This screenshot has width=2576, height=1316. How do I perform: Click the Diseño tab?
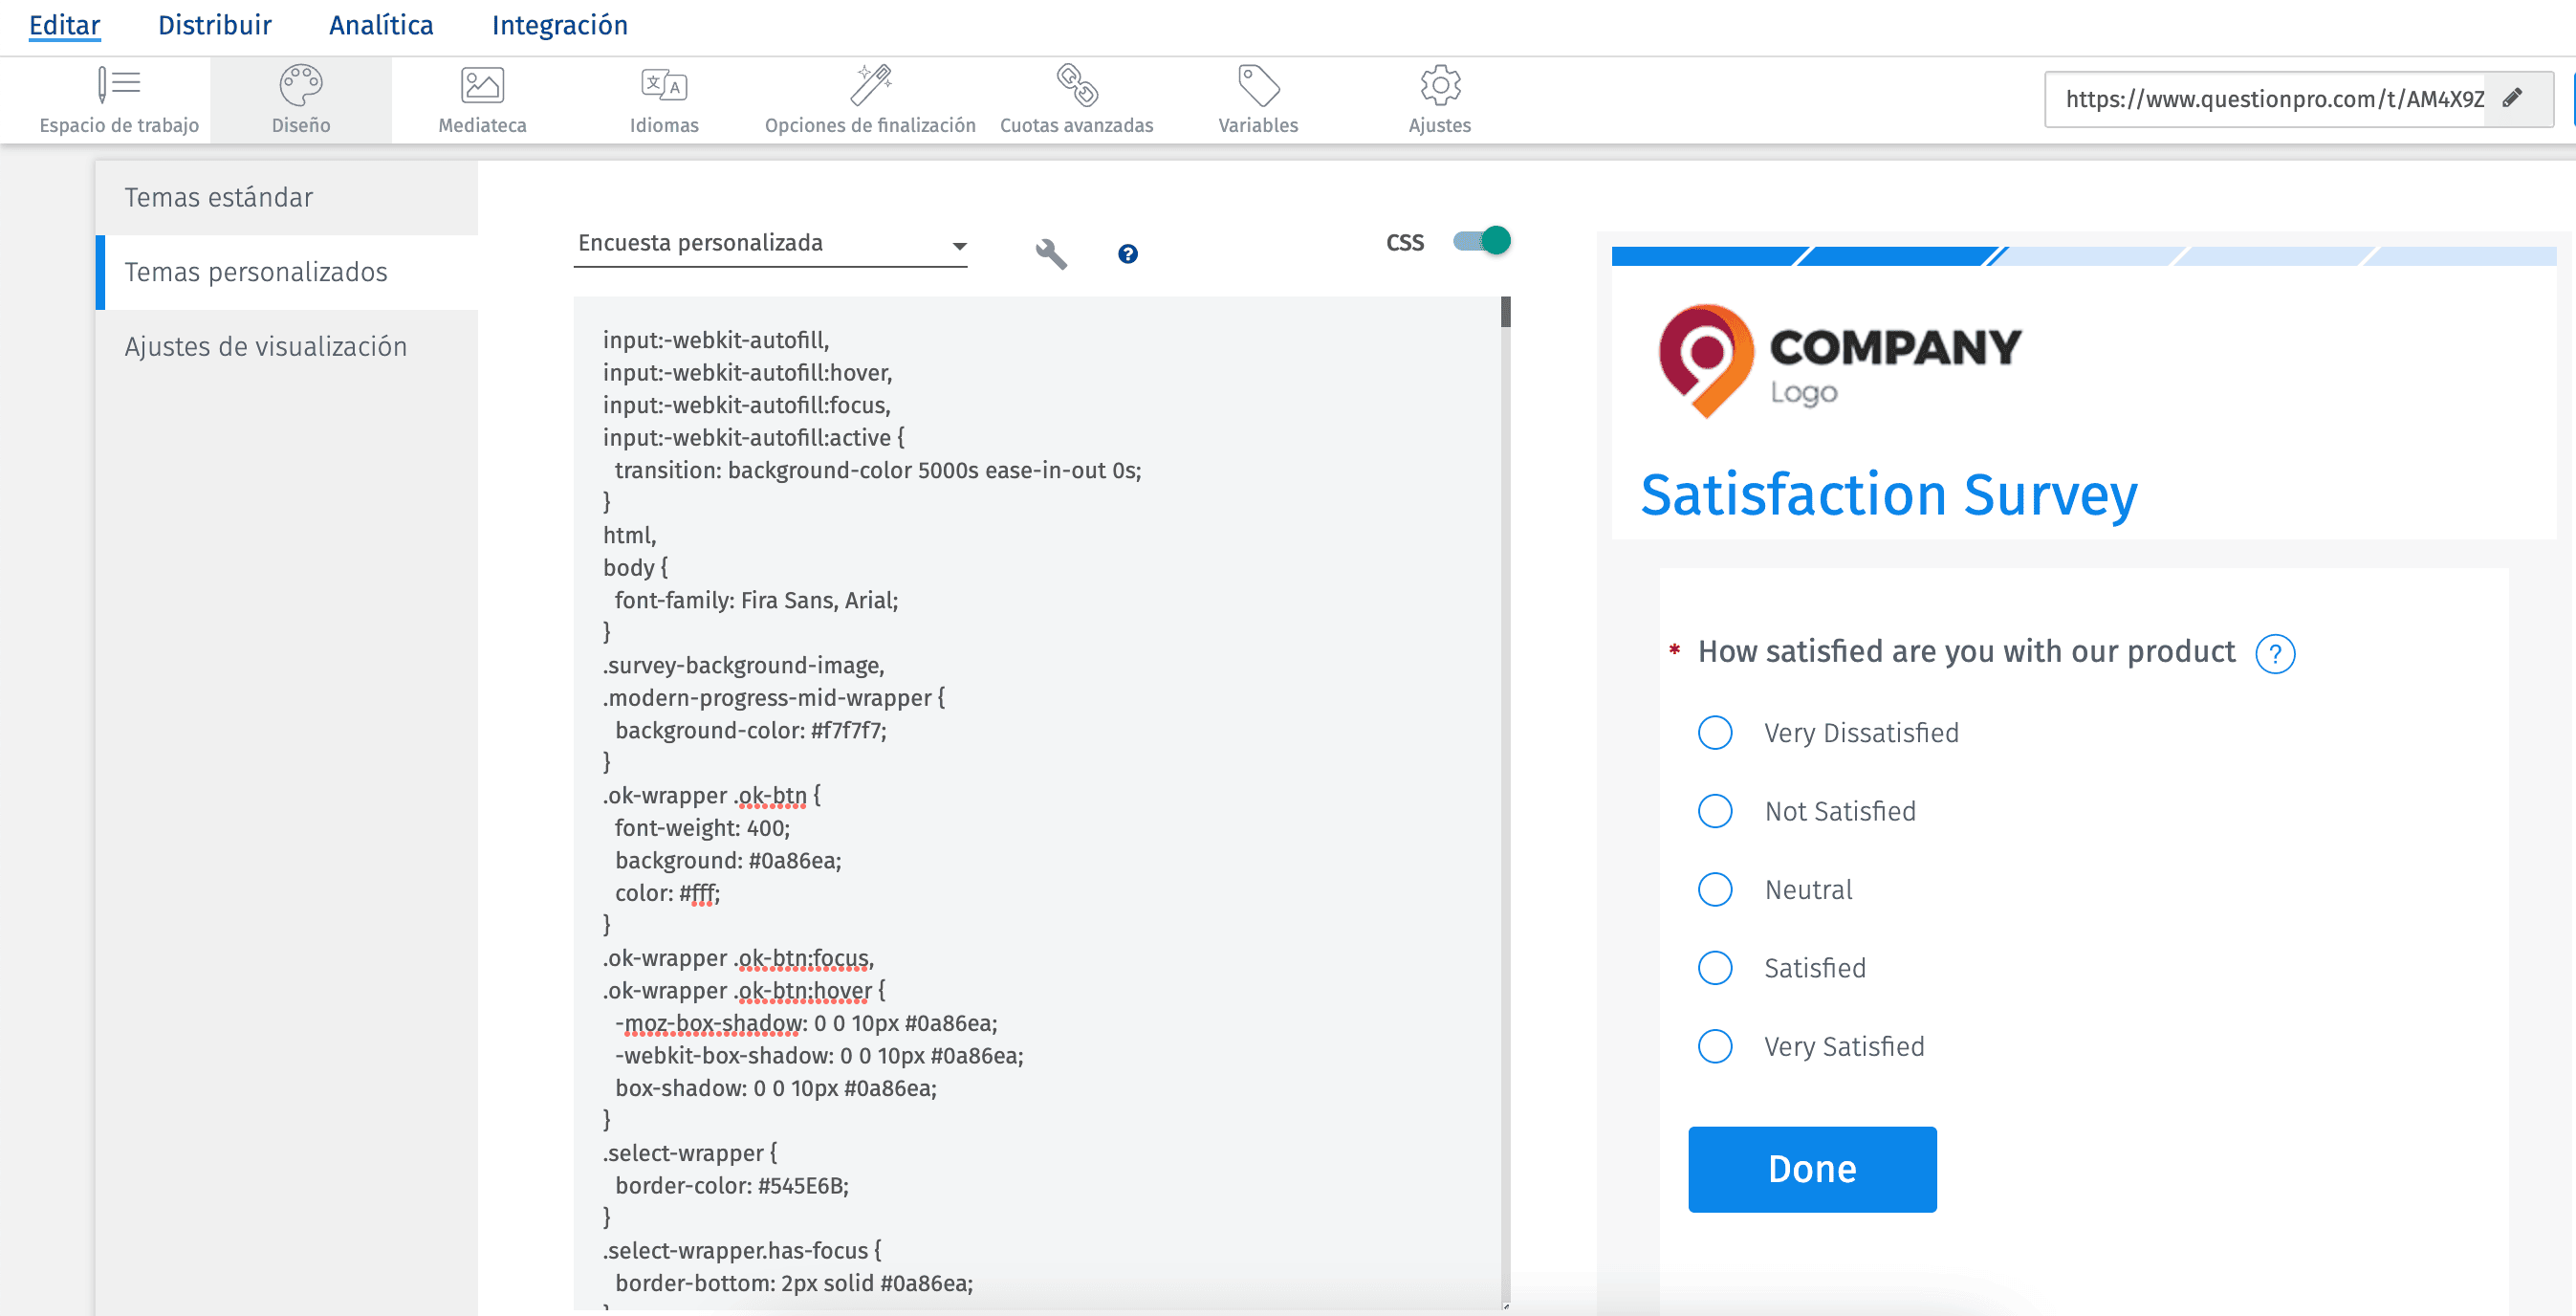(302, 99)
